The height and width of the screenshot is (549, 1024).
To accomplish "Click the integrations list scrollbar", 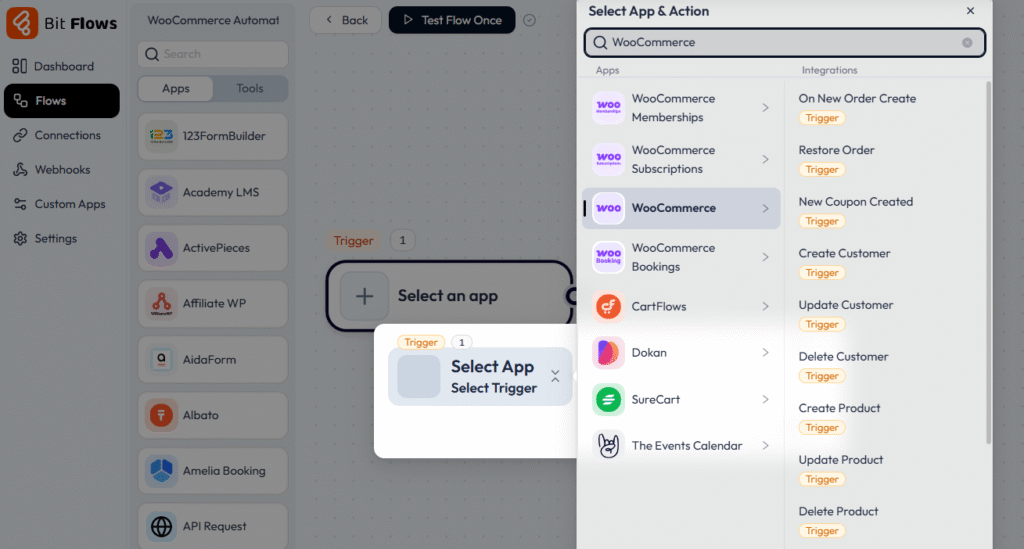I will click(988, 262).
